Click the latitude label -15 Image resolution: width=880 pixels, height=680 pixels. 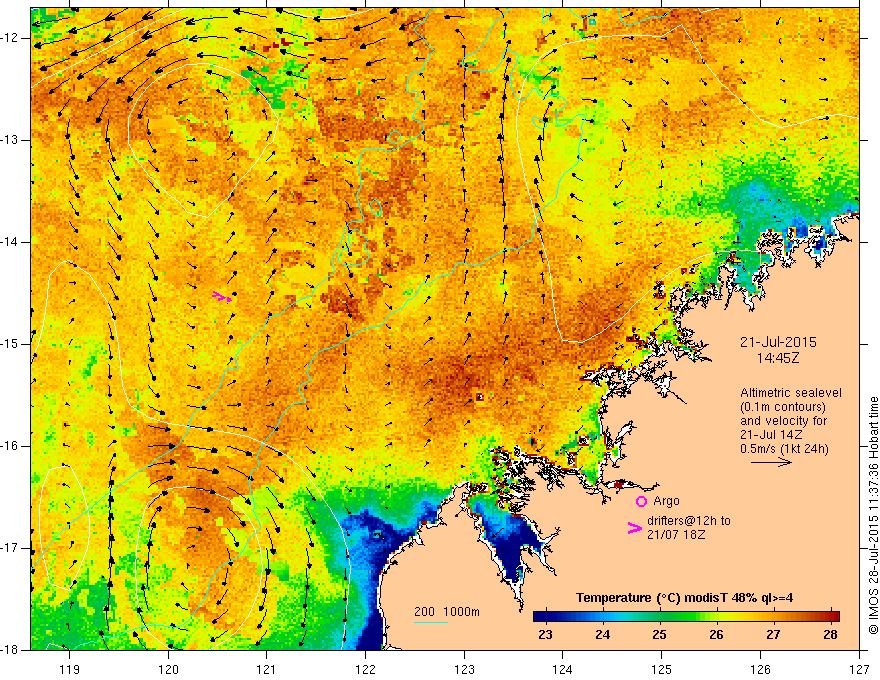[11, 344]
